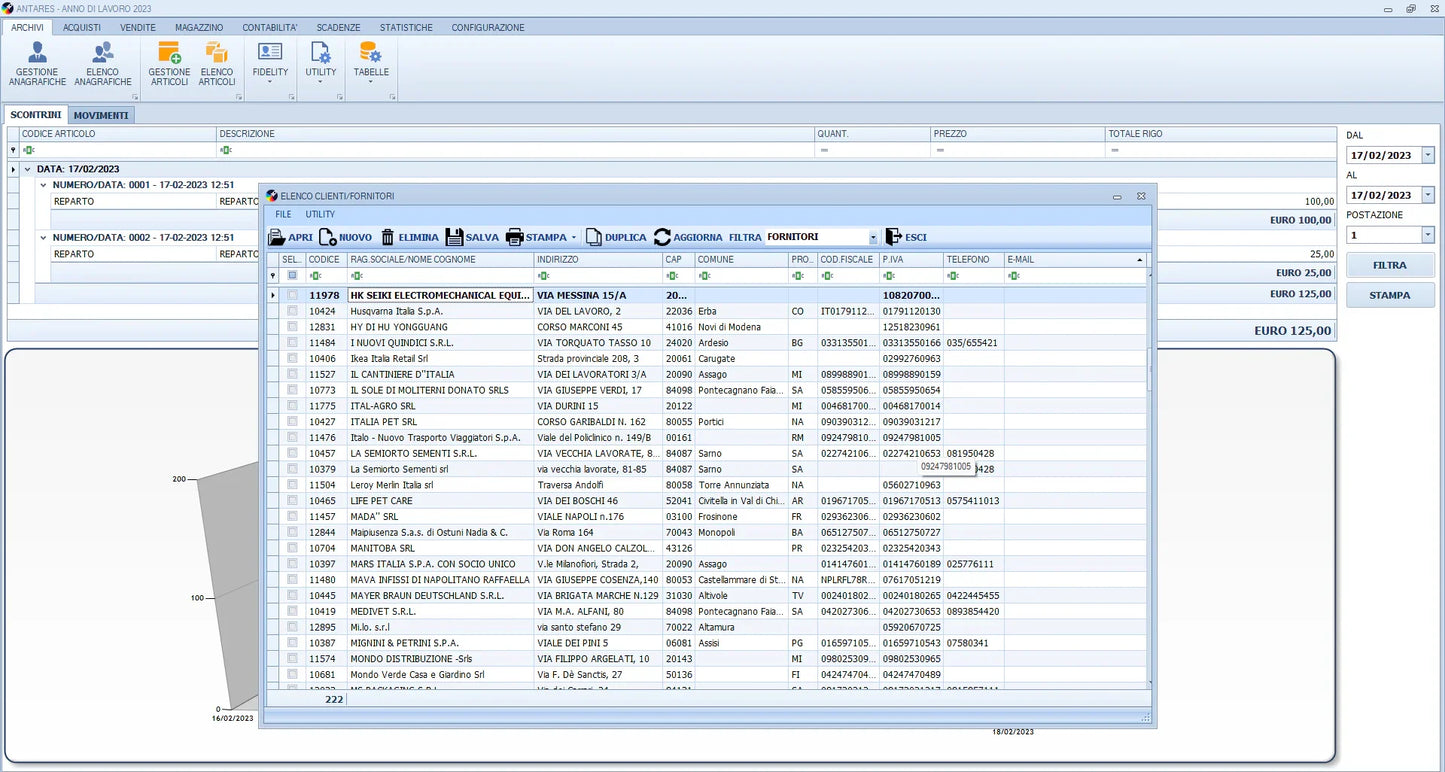Open the Movimenti tab
Viewport: 1445px width, 772px height.
click(101, 115)
